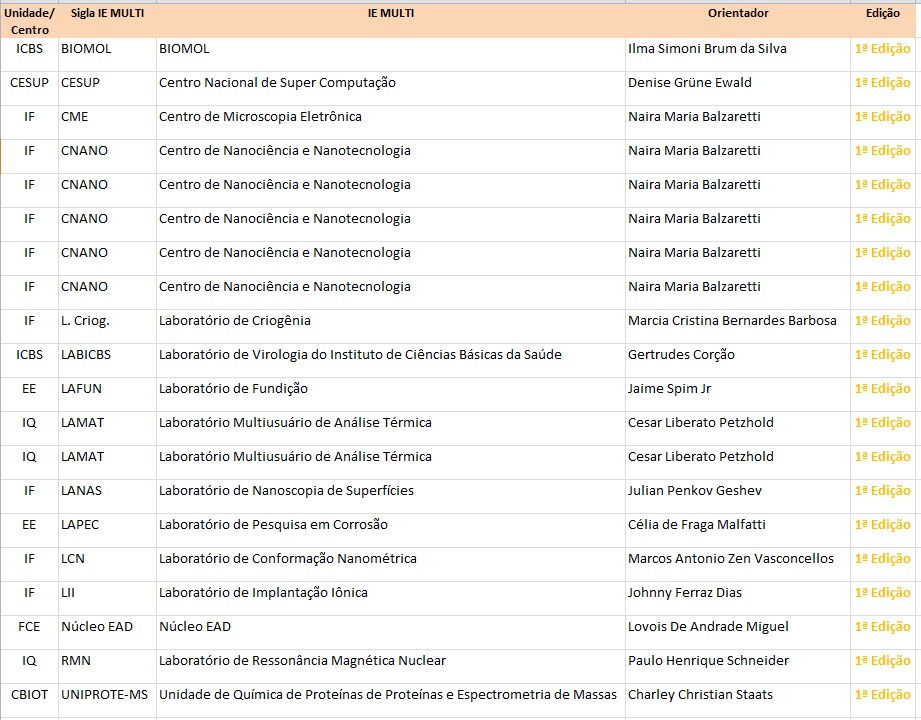Open the 1ª Edição link for the LANAS row

point(882,490)
